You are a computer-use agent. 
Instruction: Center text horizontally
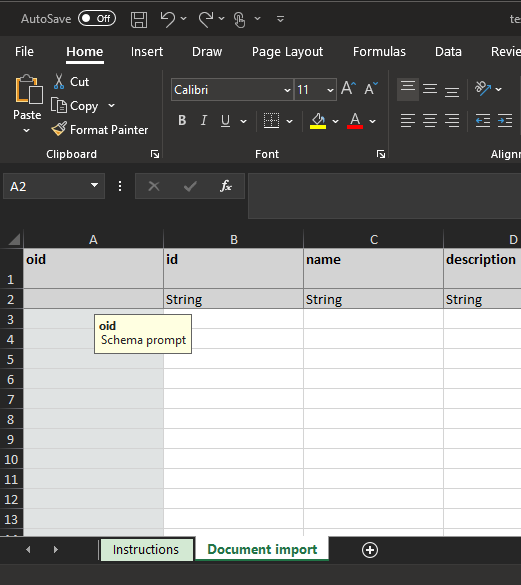coord(430,121)
